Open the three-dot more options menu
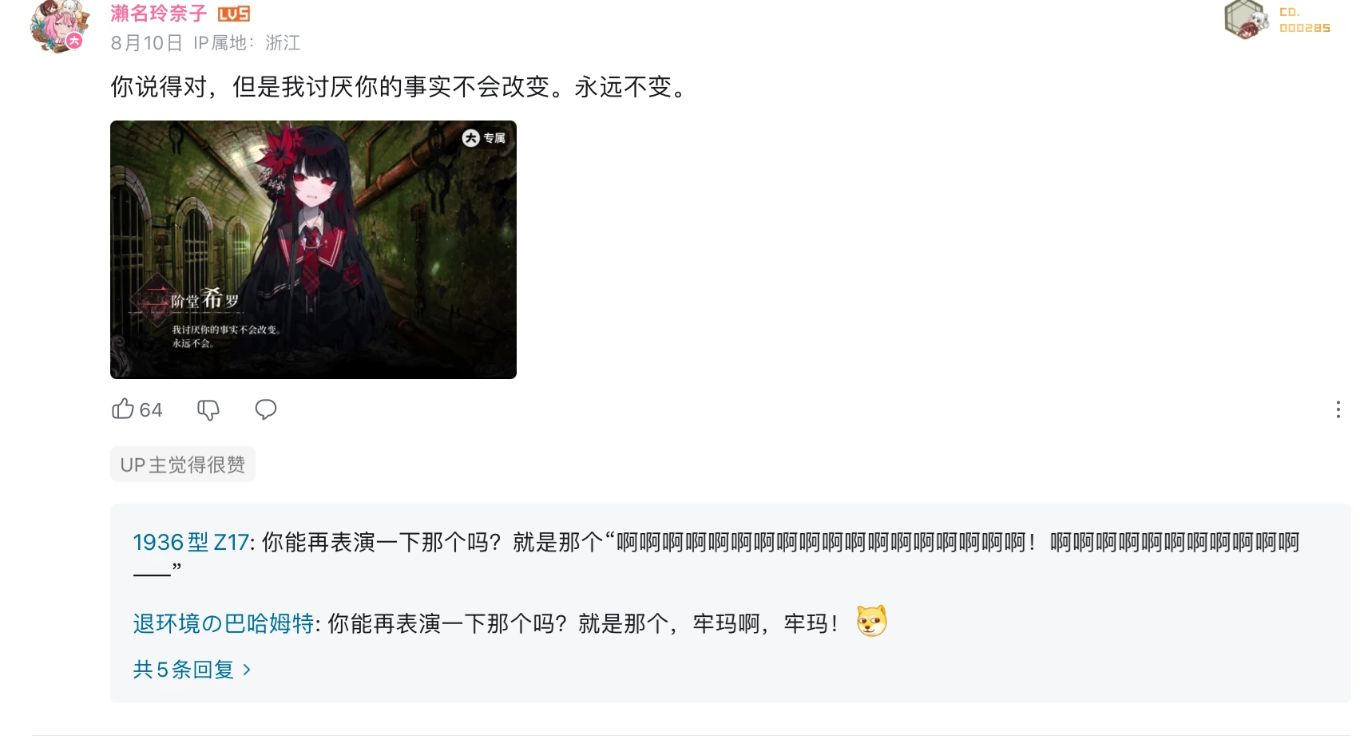 (x=1338, y=409)
